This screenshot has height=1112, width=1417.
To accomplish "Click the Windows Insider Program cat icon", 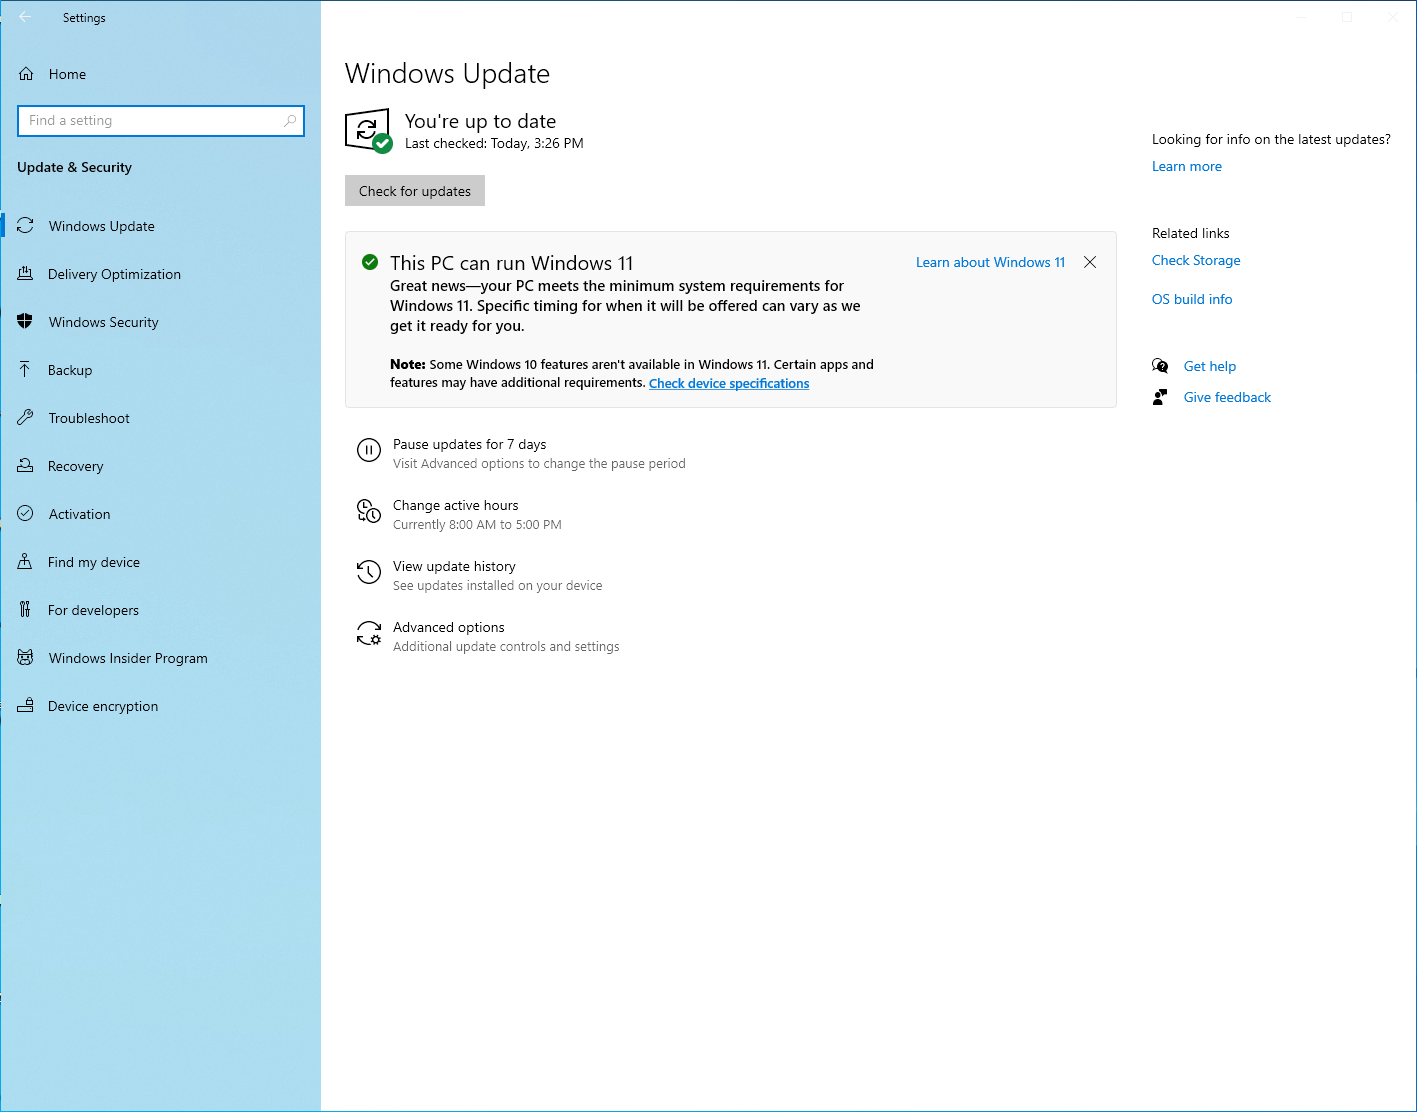I will pyautogui.click(x=26, y=658).
